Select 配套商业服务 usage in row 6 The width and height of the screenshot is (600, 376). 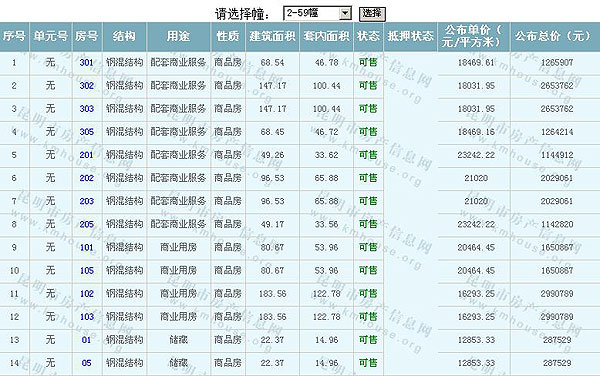click(x=178, y=178)
